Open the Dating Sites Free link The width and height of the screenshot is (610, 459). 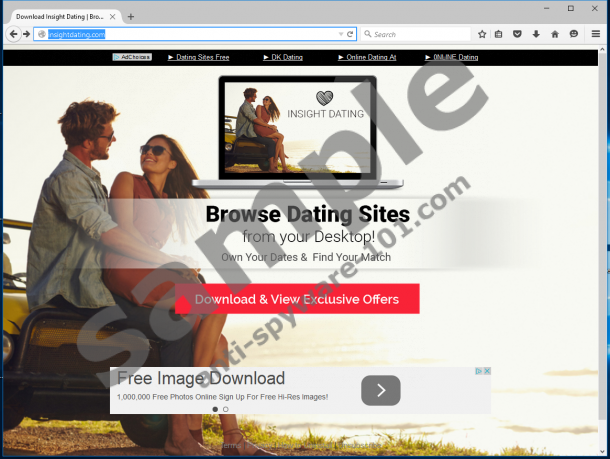[x=199, y=57]
